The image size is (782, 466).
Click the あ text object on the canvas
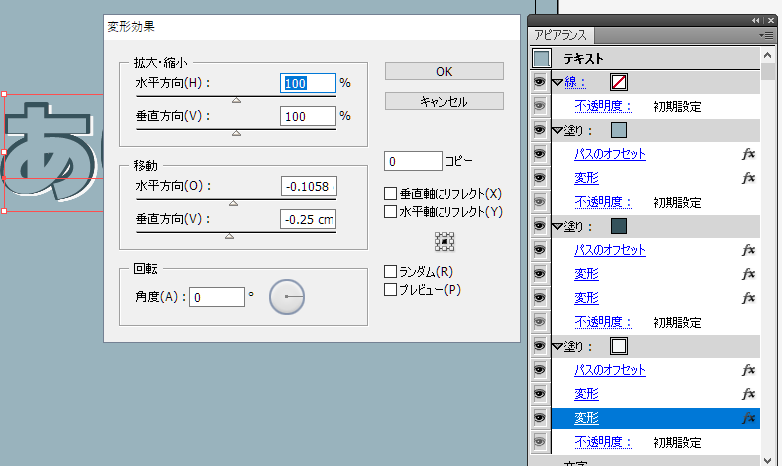(x=50, y=151)
